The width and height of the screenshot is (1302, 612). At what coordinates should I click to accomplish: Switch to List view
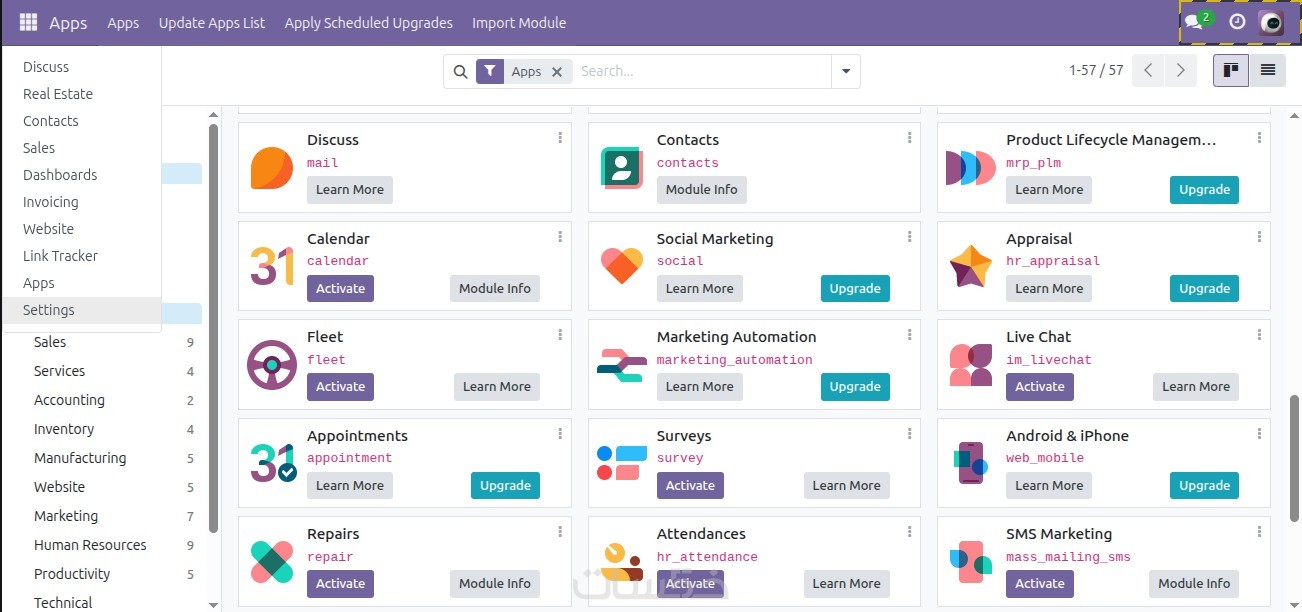point(1267,71)
